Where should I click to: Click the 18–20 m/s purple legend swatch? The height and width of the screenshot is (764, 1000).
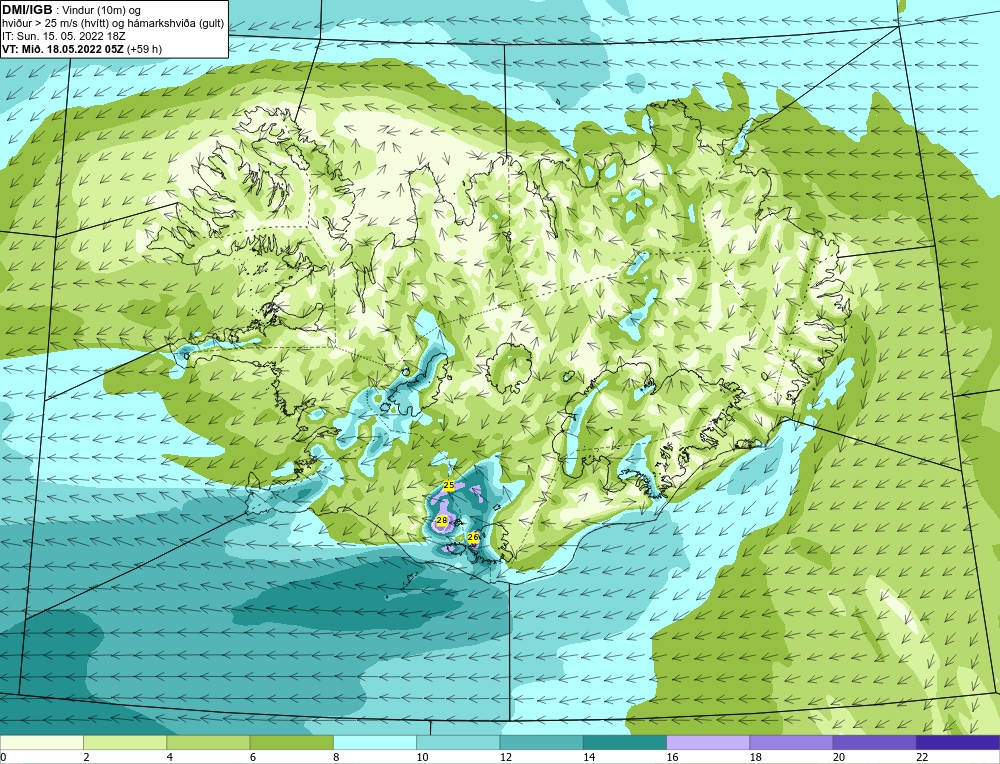point(791,742)
